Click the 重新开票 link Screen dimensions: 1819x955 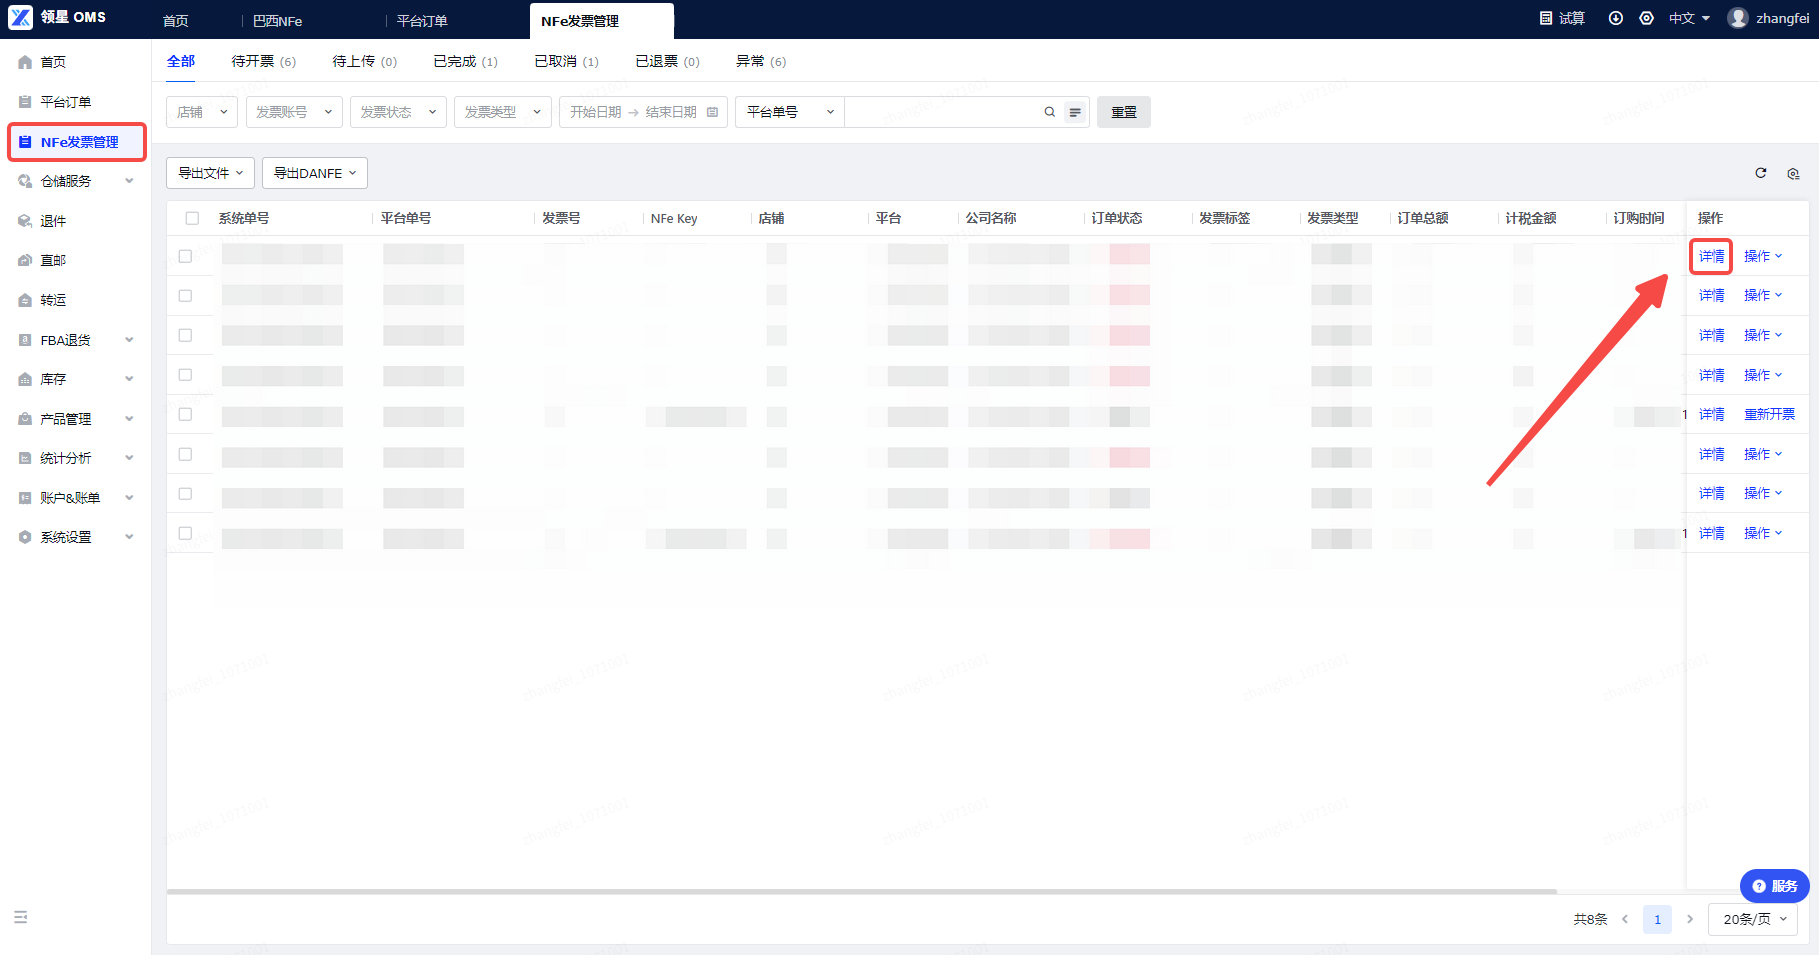point(1769,414)
